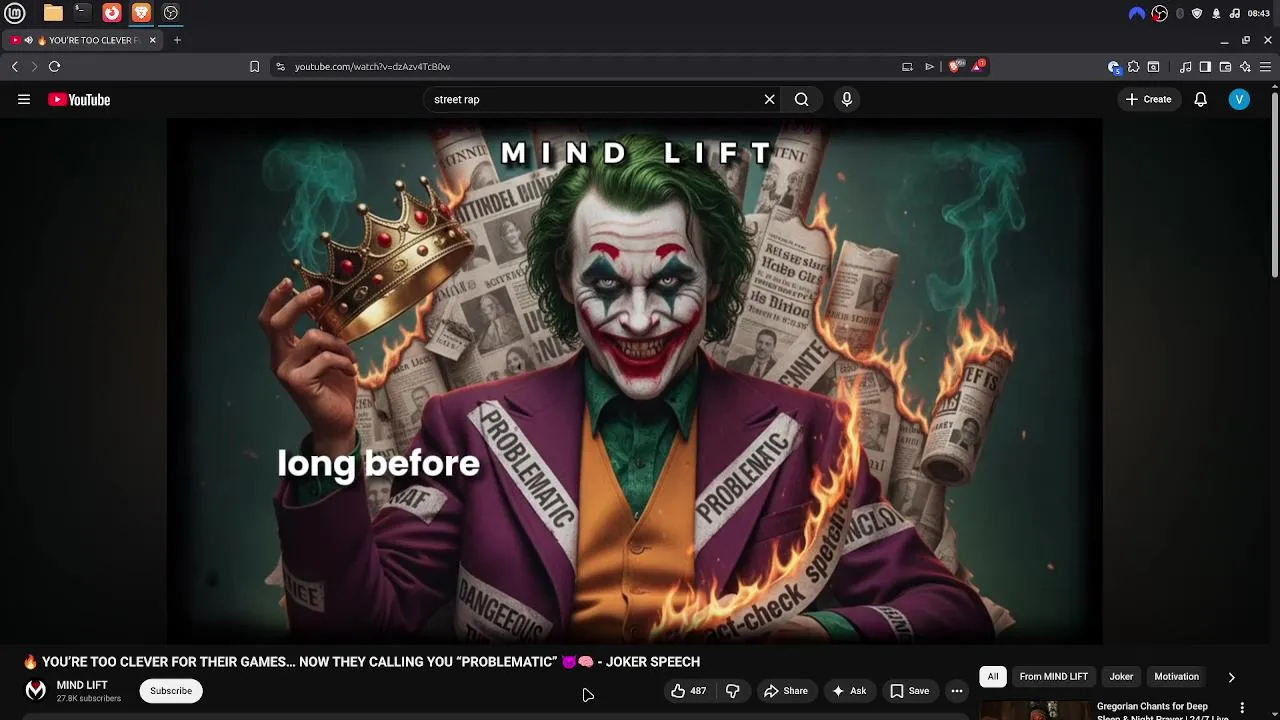
Task: Open the security shield tray icon
Action: [1197, 13]
